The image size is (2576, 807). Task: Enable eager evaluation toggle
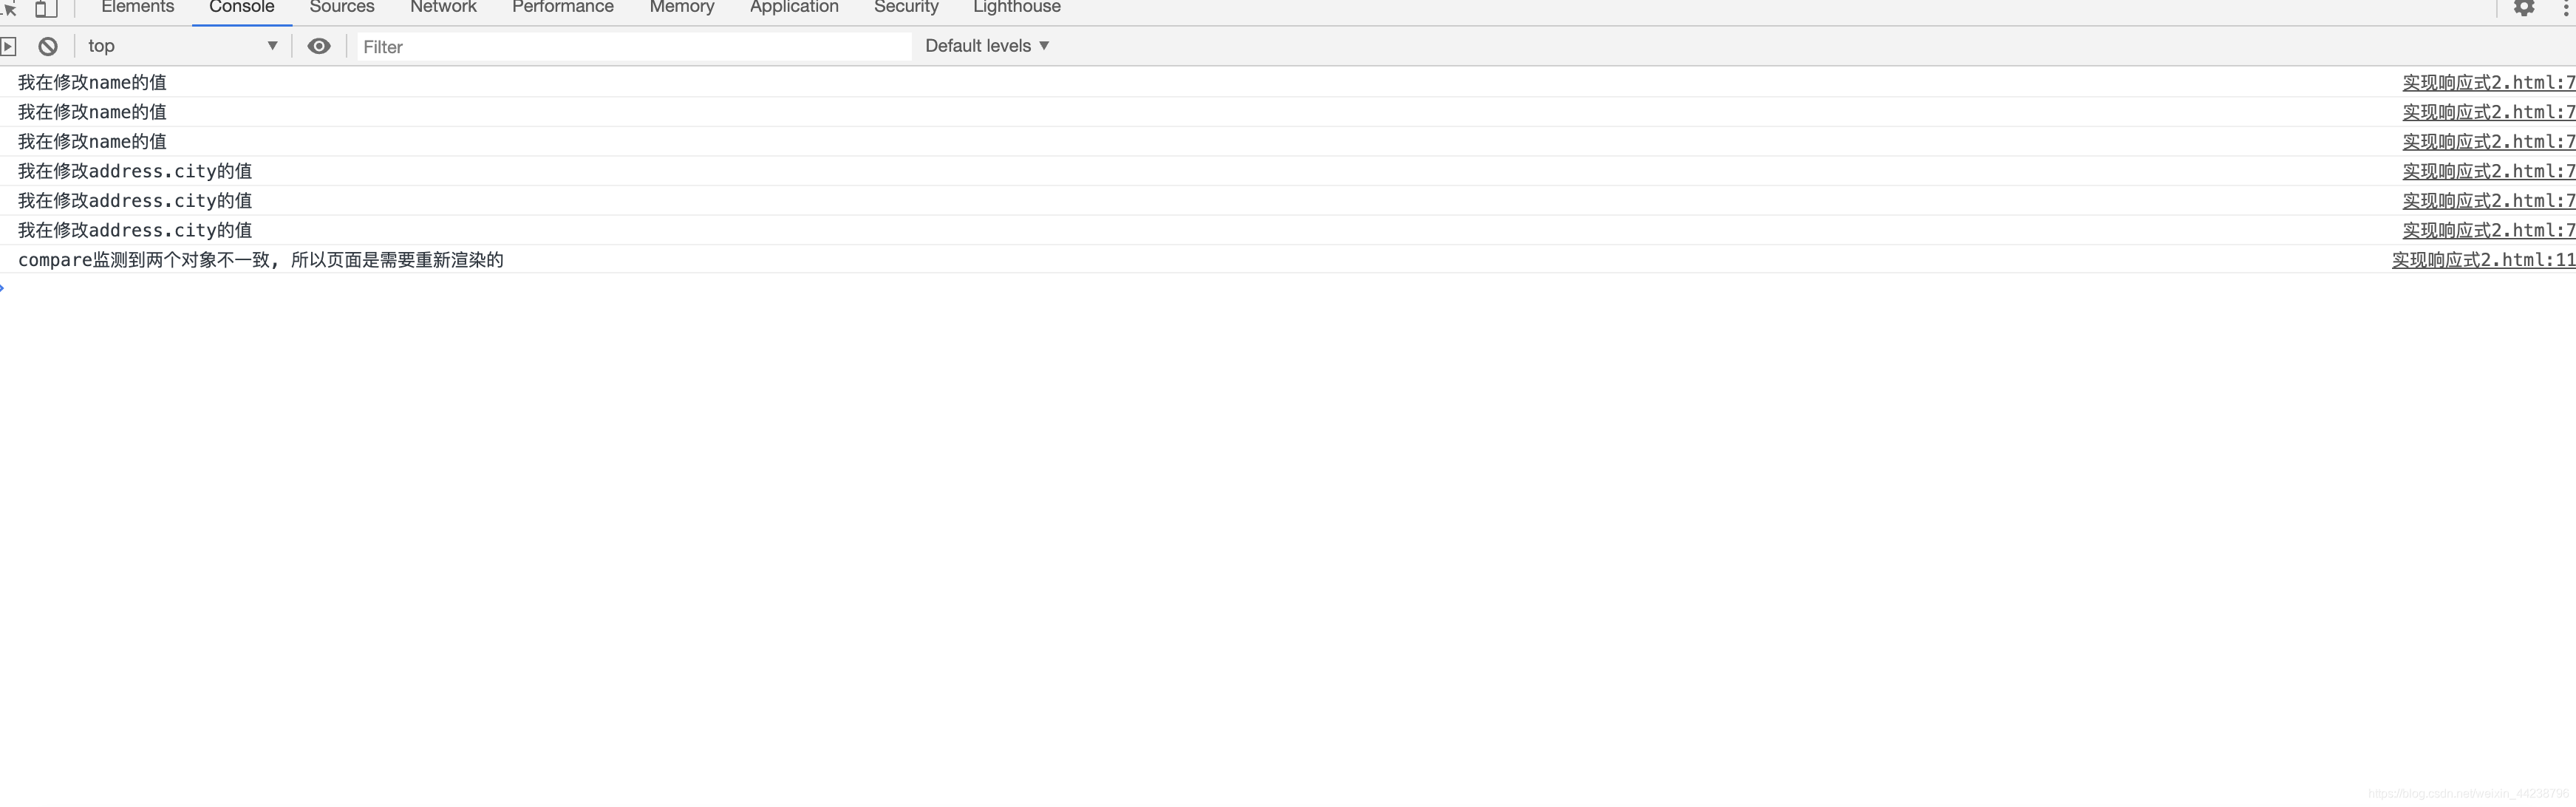point(318,44)
